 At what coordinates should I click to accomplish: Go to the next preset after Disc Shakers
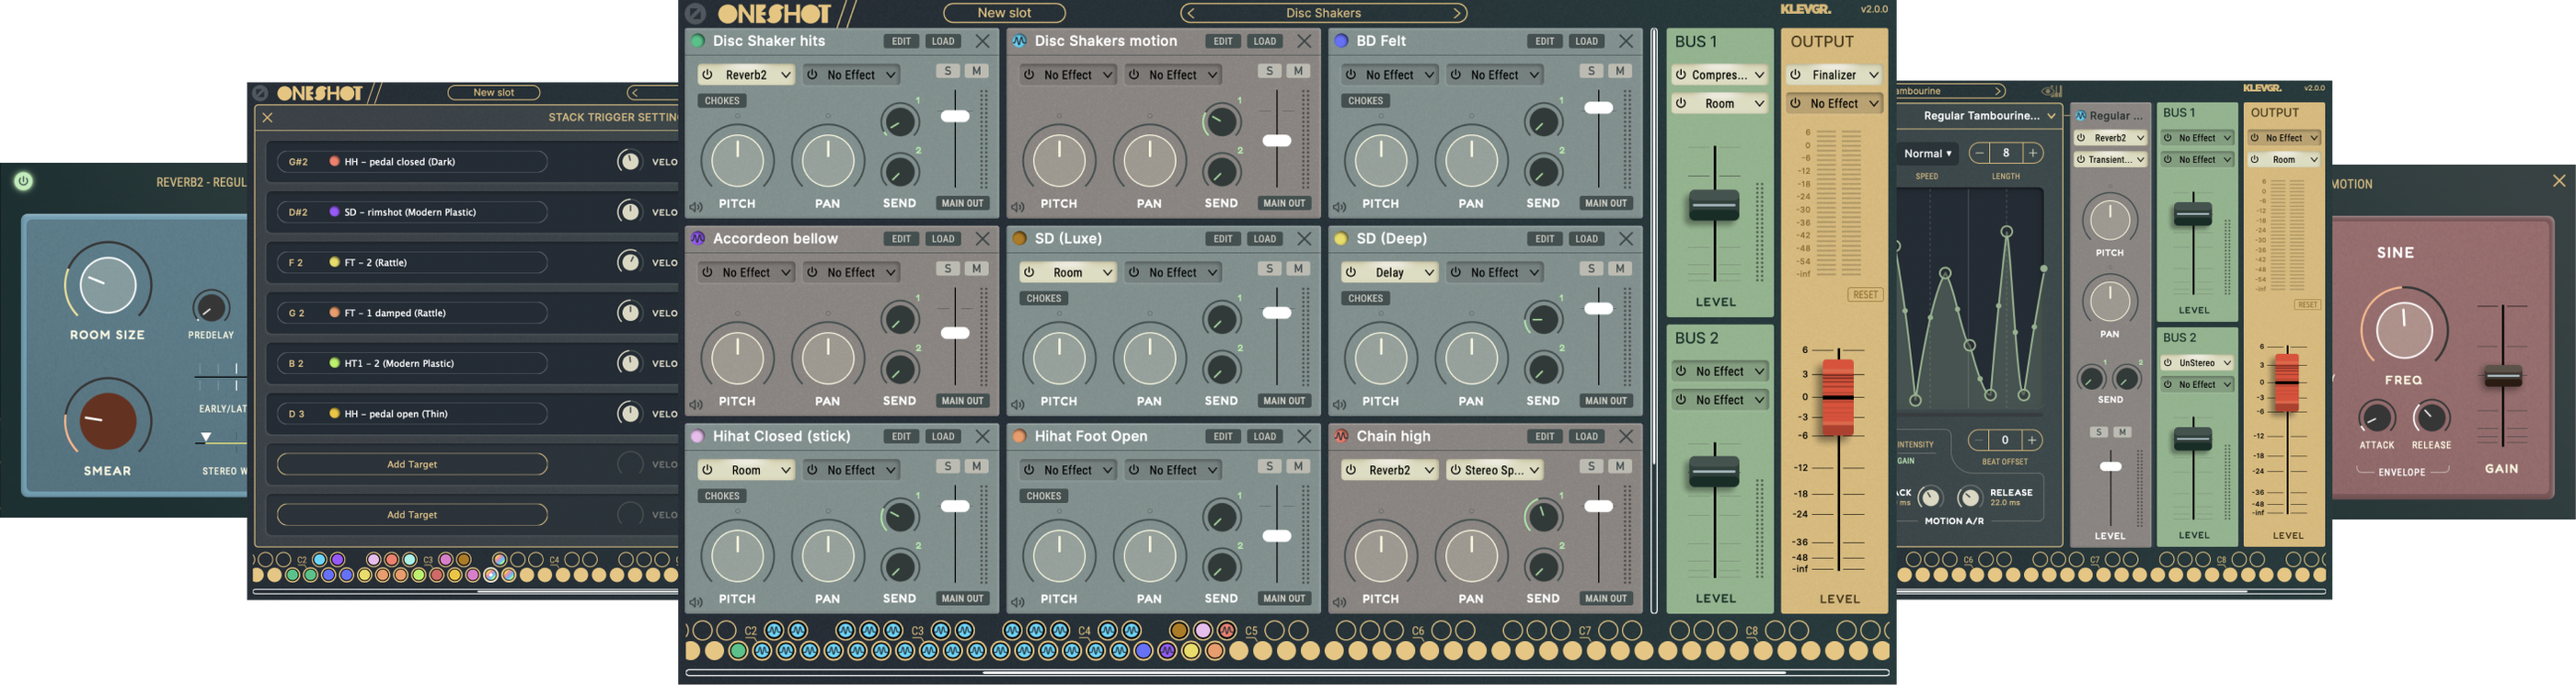1458,13
